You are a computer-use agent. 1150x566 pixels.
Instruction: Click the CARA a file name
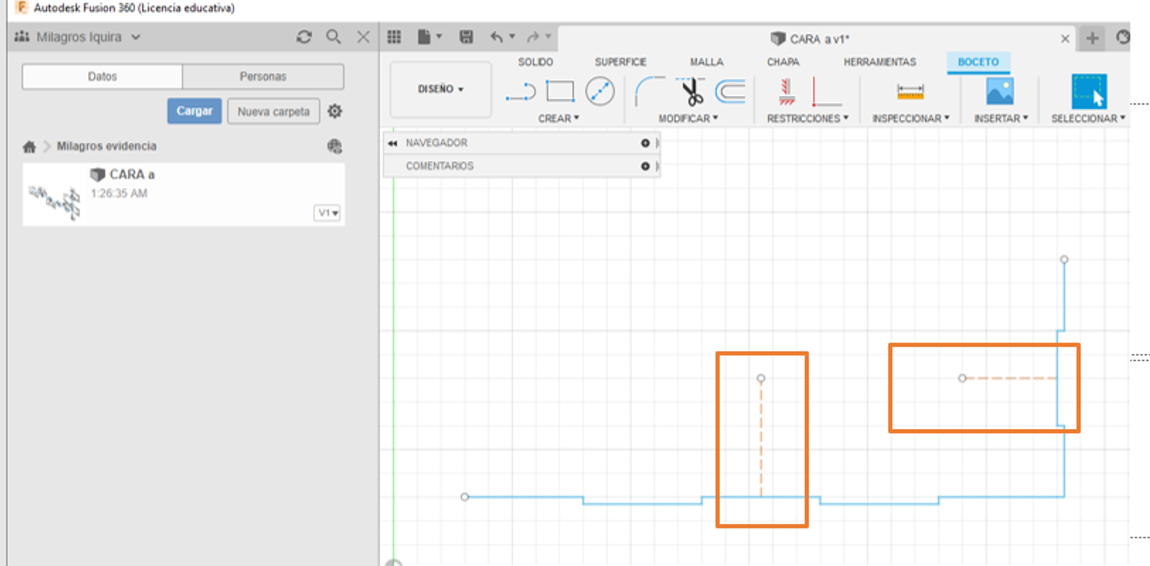(132, 175)
